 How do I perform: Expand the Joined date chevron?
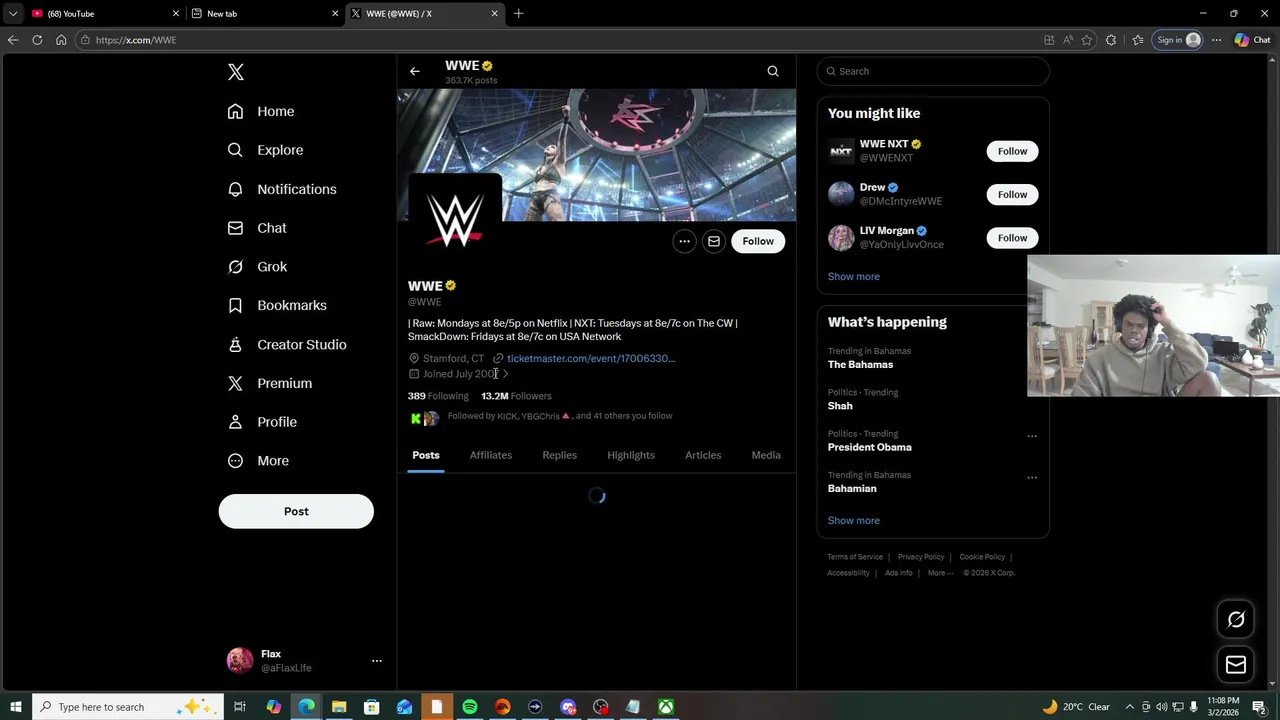[x=505, y=374]
